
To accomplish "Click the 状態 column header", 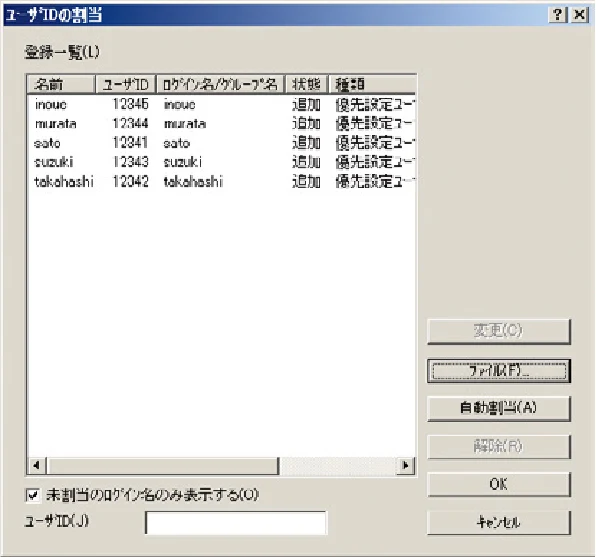I will (x=306, y=84).
